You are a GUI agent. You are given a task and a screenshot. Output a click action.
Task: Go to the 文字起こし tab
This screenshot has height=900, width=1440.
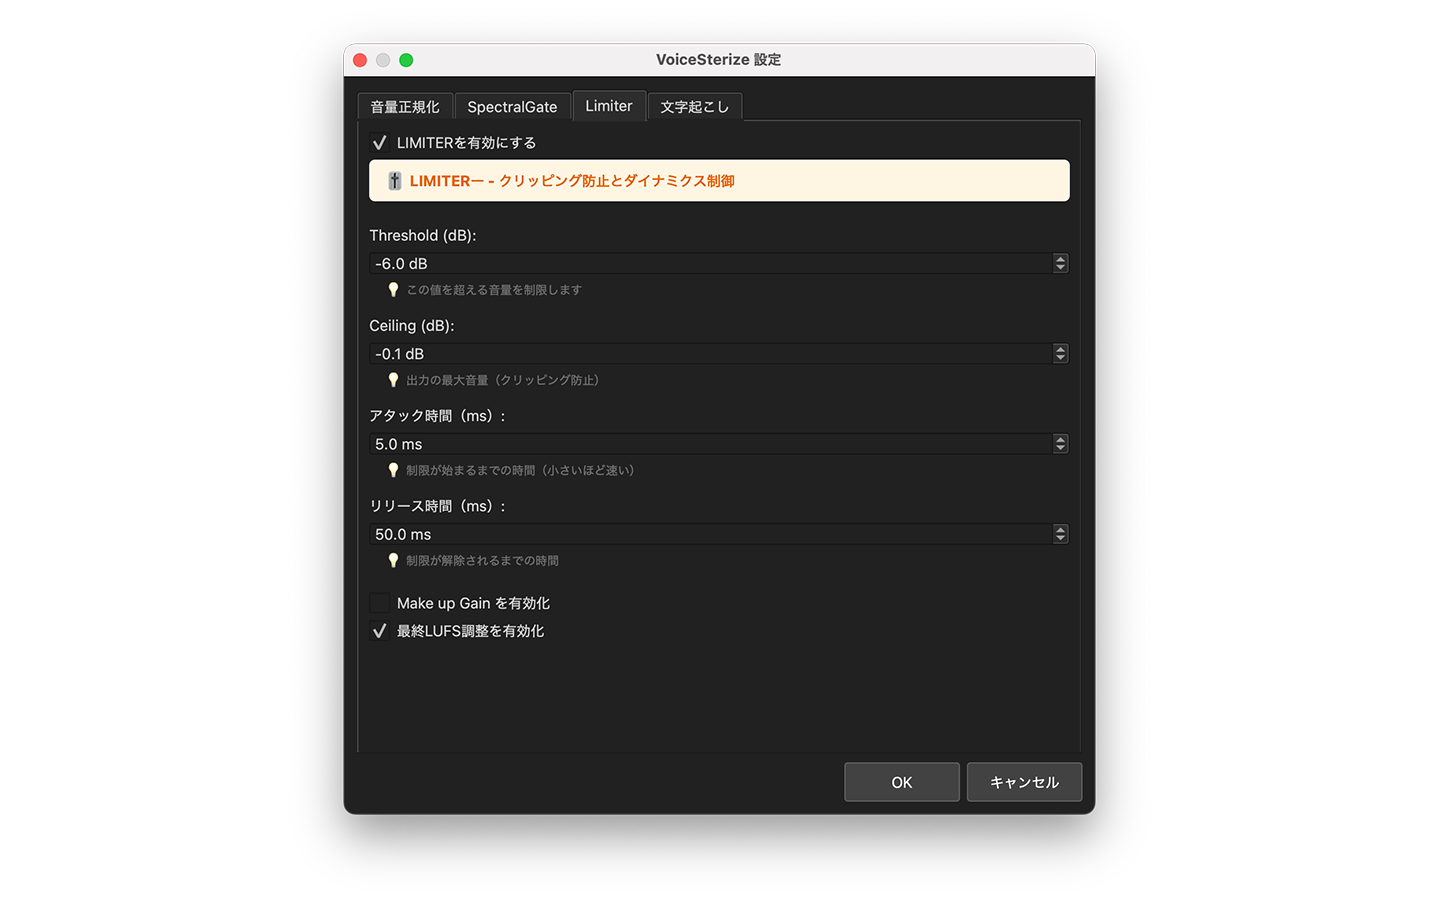pos(695,107)
